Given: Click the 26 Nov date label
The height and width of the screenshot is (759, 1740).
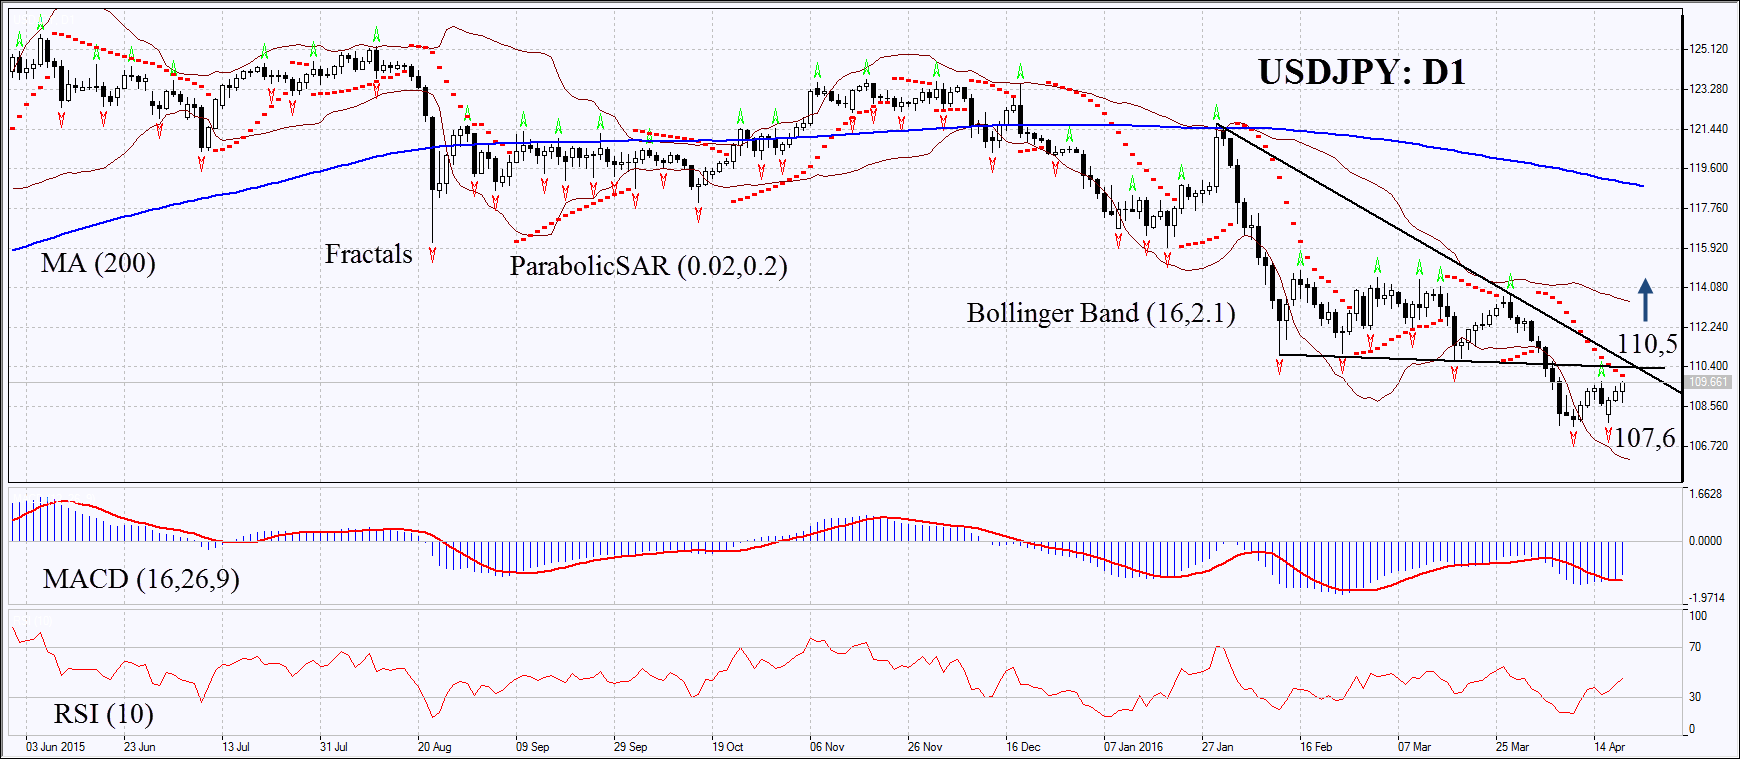Looking at the screenshot, I should click(x=925, y=747).
